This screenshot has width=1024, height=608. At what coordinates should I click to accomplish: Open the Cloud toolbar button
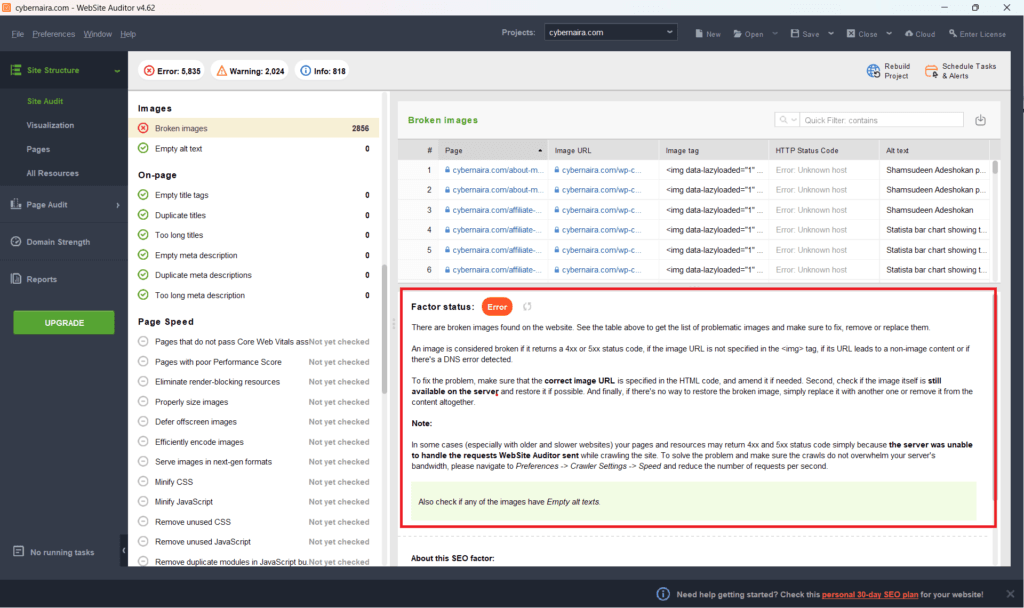tap(920, 34)
